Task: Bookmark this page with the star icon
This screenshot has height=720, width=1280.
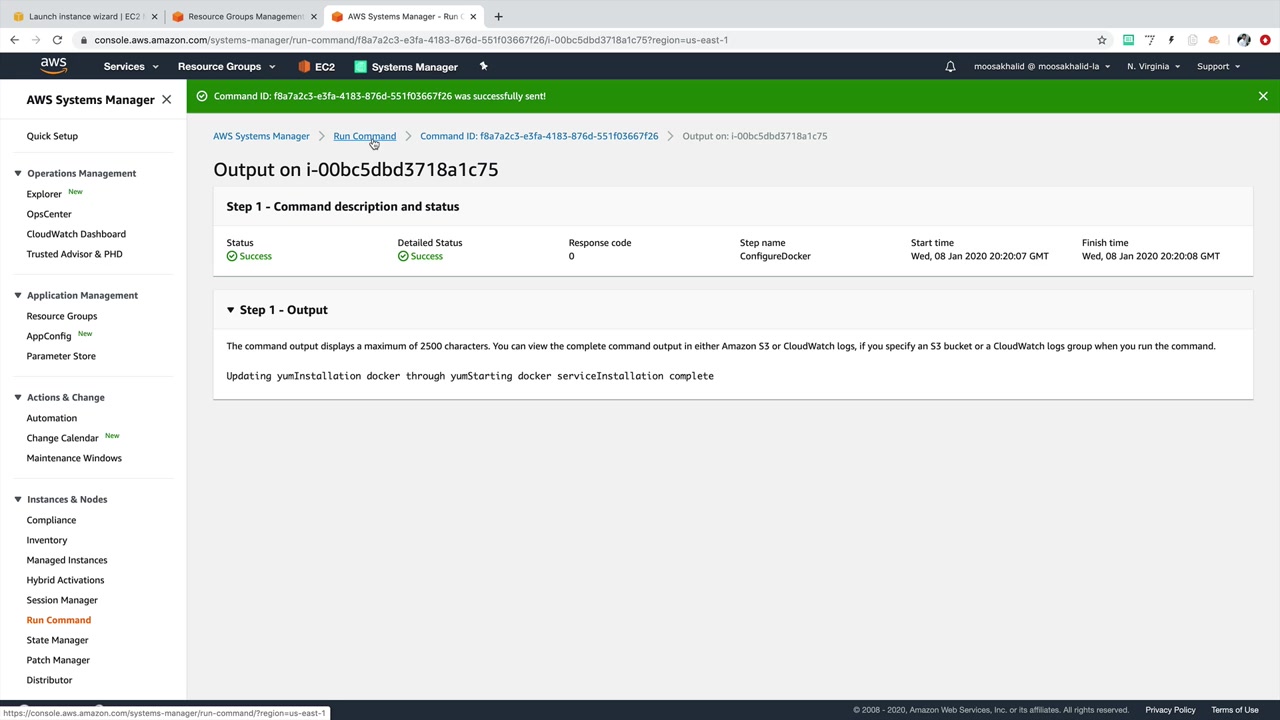Action: [1102, 40]
